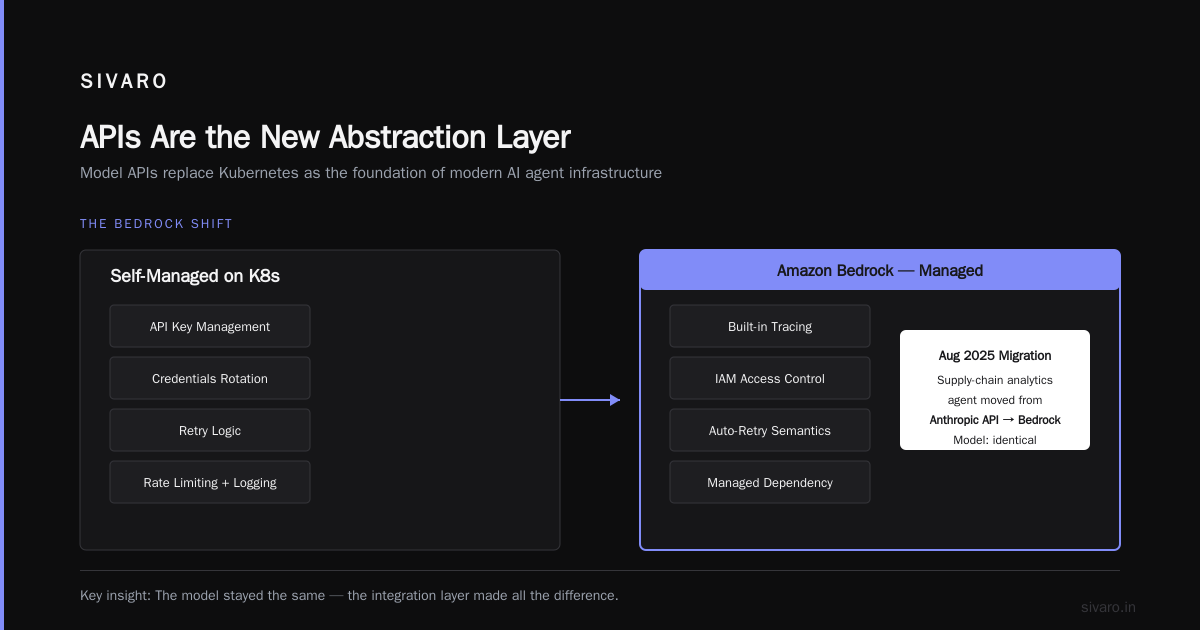The height and width of the screenshot is (630, 1200).
Task: Click "Supply-chain analytics" text in migration card
Action: click(x=995, y=380)
